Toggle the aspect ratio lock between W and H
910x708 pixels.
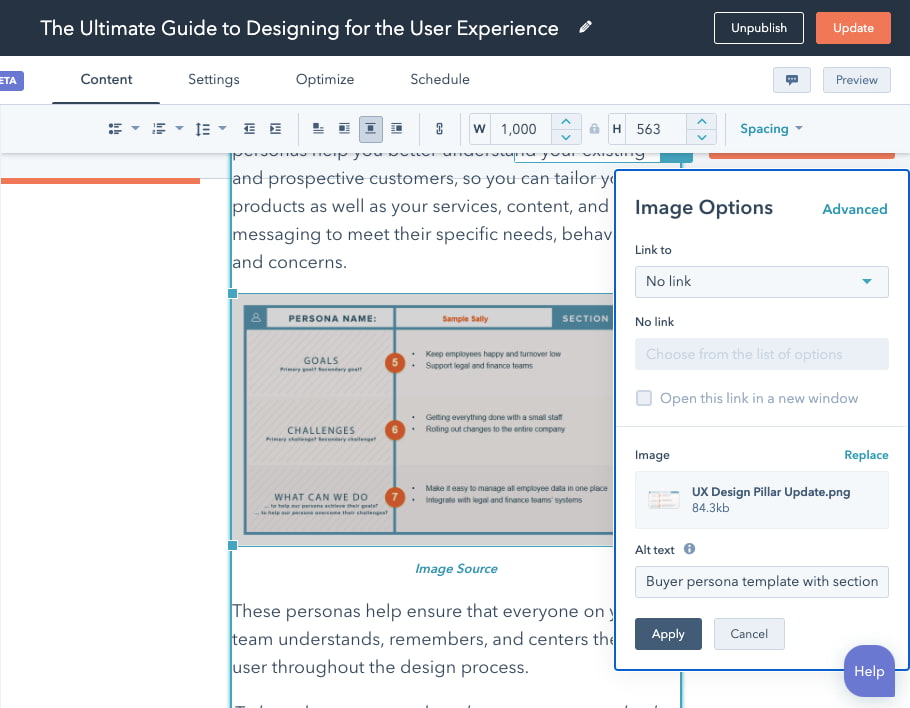(x=594, y=128)
